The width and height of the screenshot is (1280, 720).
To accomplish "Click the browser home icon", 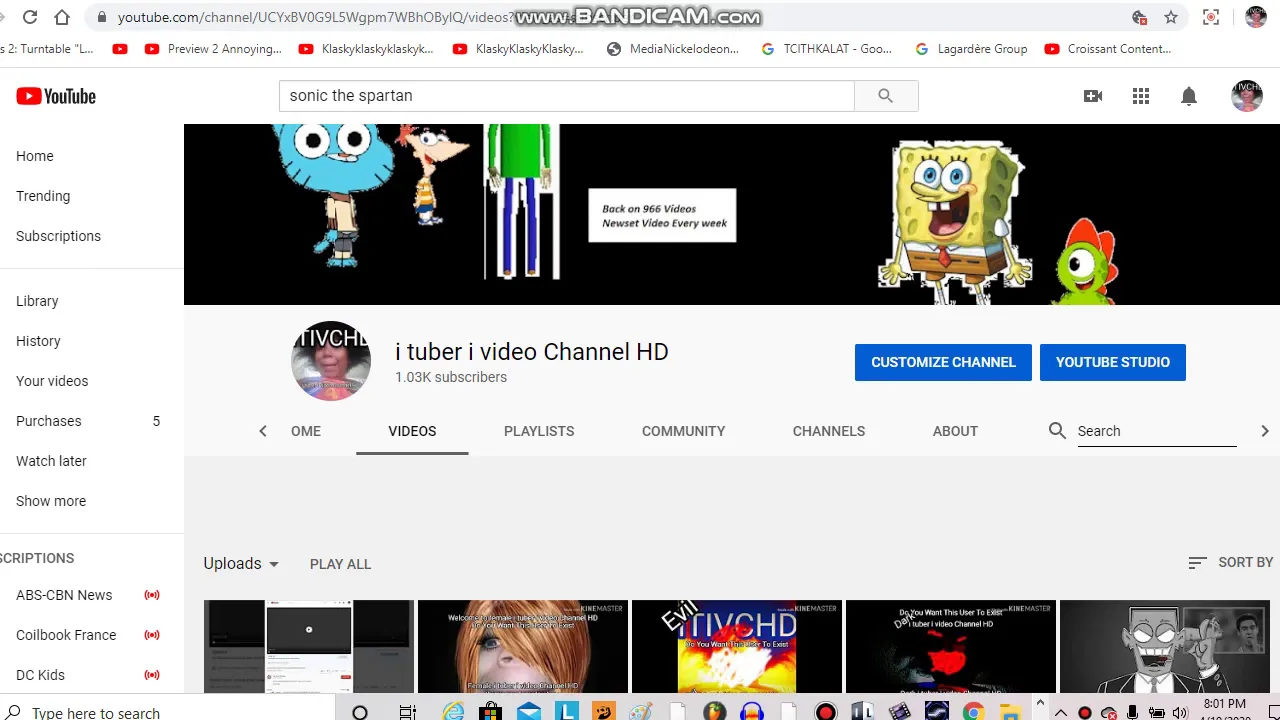I will (x=62, y=17).
